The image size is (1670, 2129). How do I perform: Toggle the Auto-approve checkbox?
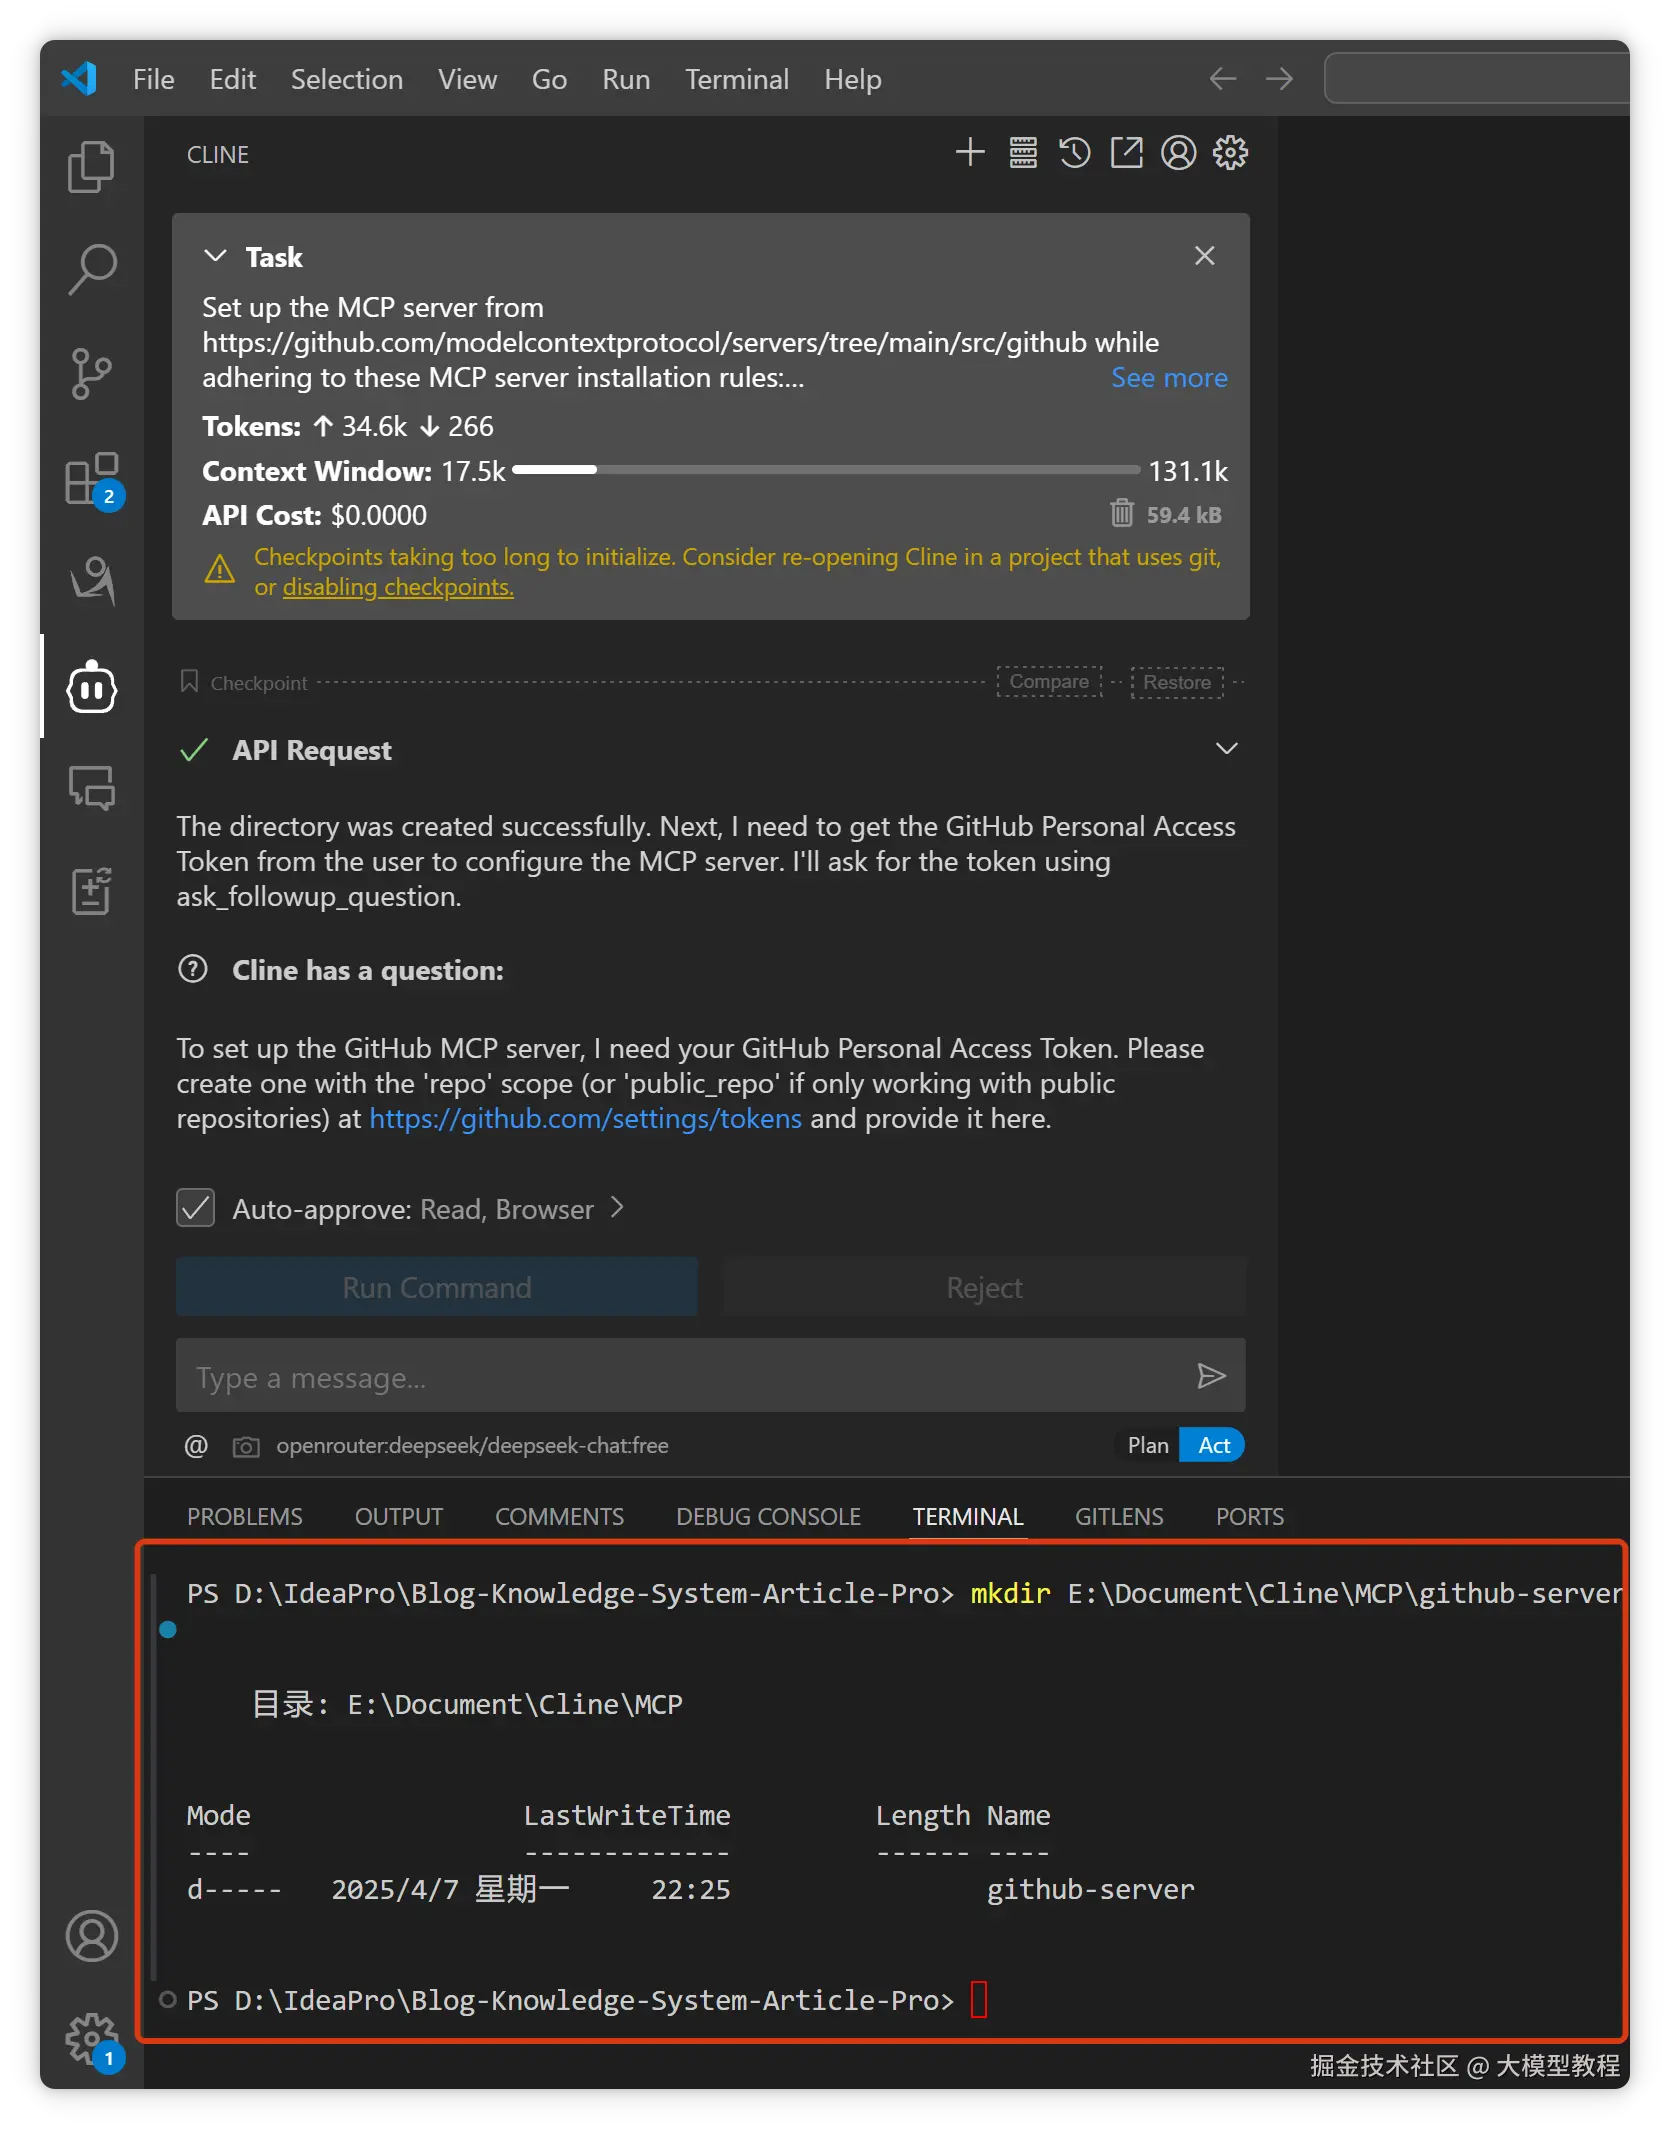pos(195,1208)
